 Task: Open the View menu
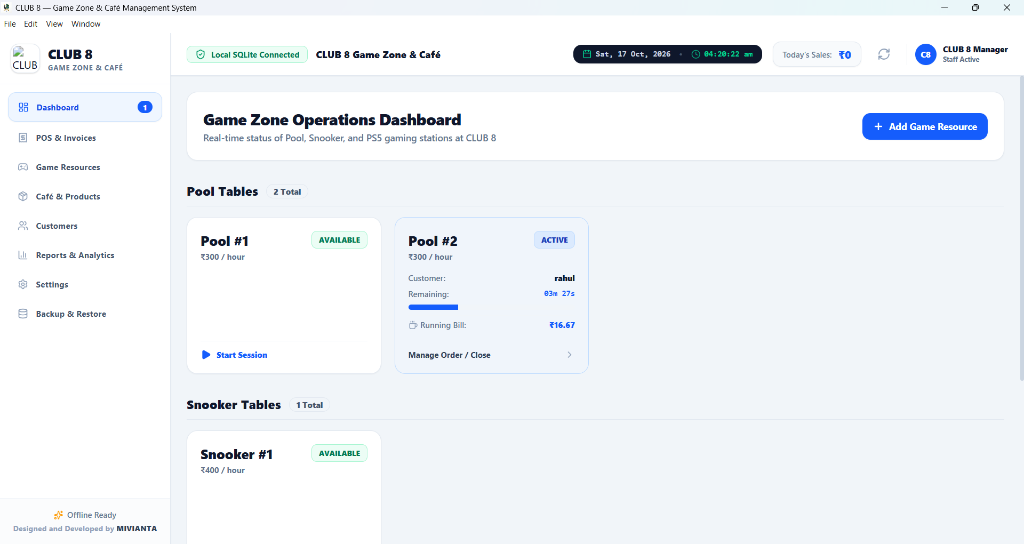(54, 24)
